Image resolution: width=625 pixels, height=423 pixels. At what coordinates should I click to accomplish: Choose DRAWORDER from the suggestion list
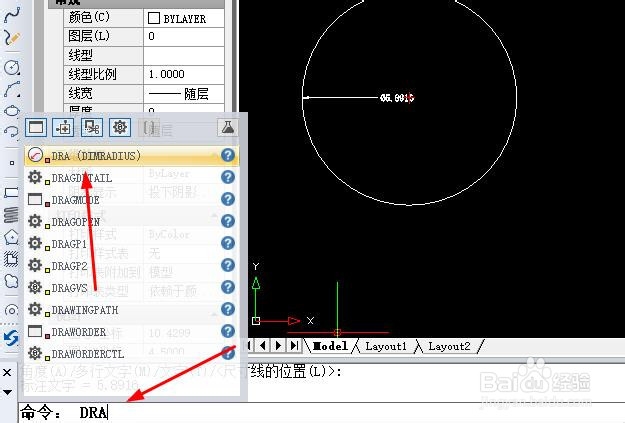tap(132, 331)
